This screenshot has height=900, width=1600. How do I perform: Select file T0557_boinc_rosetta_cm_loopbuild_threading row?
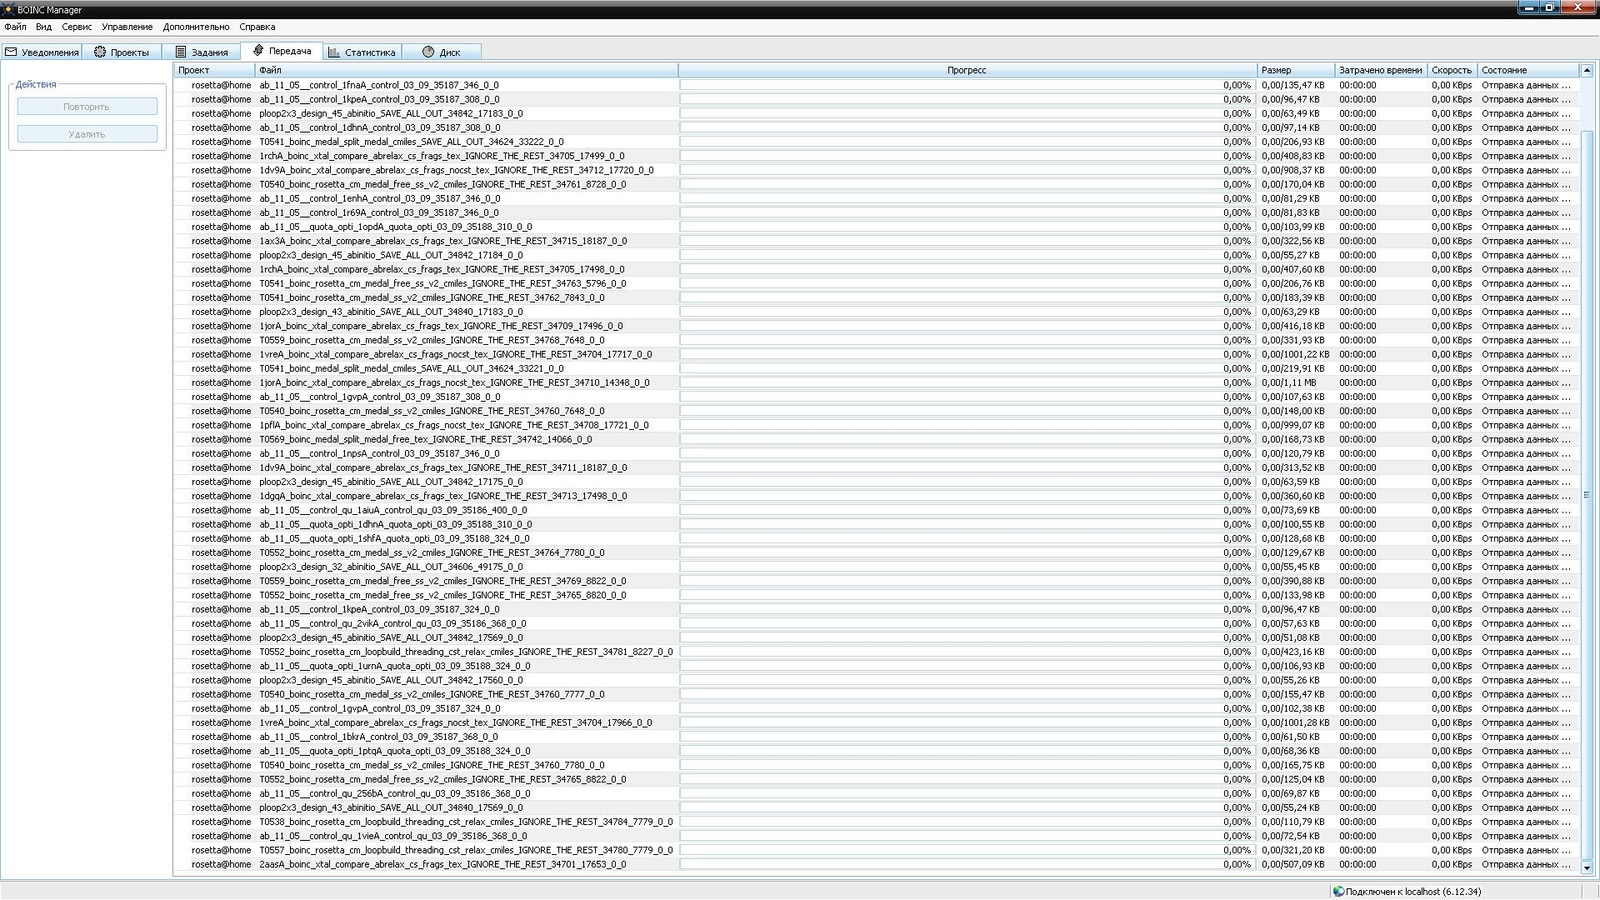pos(466,850)
